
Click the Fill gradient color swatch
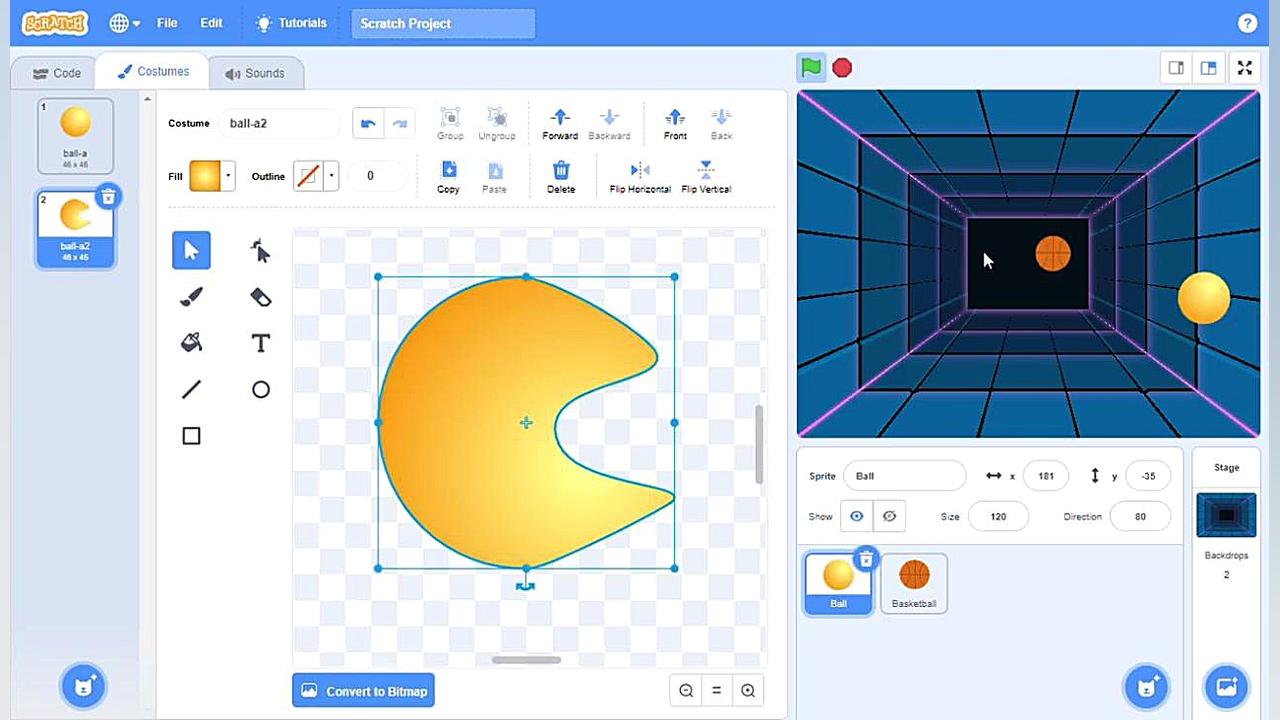pos(205,176)
